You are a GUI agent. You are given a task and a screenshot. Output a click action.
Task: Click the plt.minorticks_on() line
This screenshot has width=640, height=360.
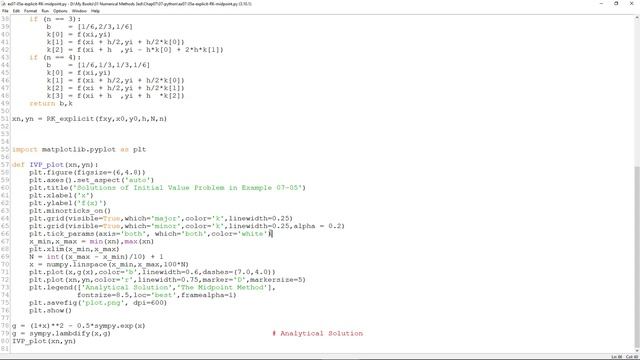click(70, 211)
